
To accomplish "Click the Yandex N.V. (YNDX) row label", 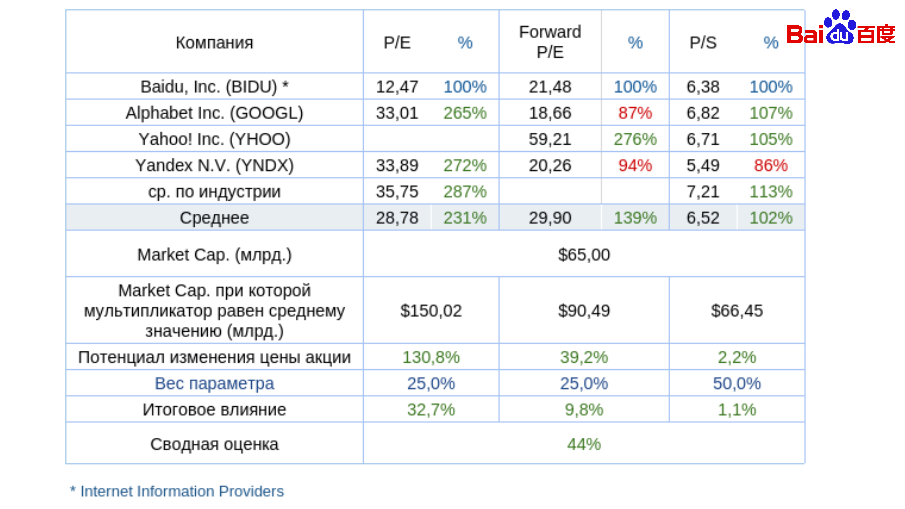I will coord(214,165).
